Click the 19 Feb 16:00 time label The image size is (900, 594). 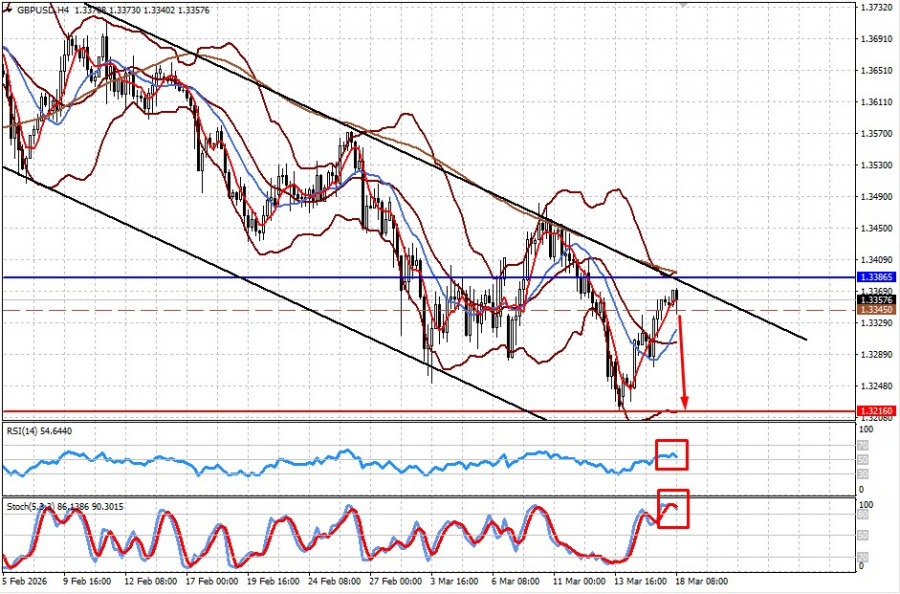[x=271, y=581]
